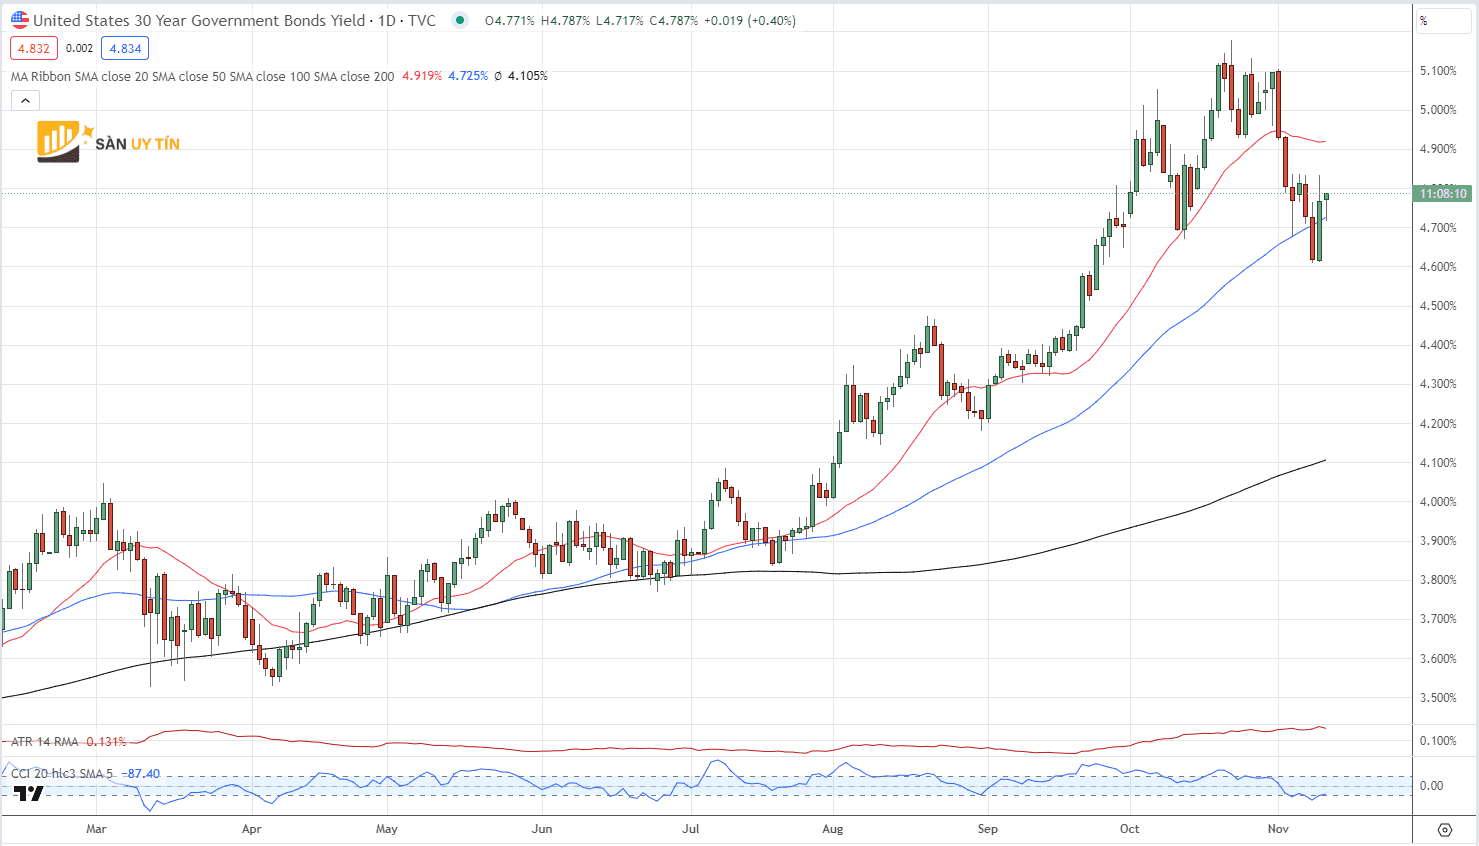Click the L4.717% low value
This screenshot has width=1479, height=846.
point(620,20)
